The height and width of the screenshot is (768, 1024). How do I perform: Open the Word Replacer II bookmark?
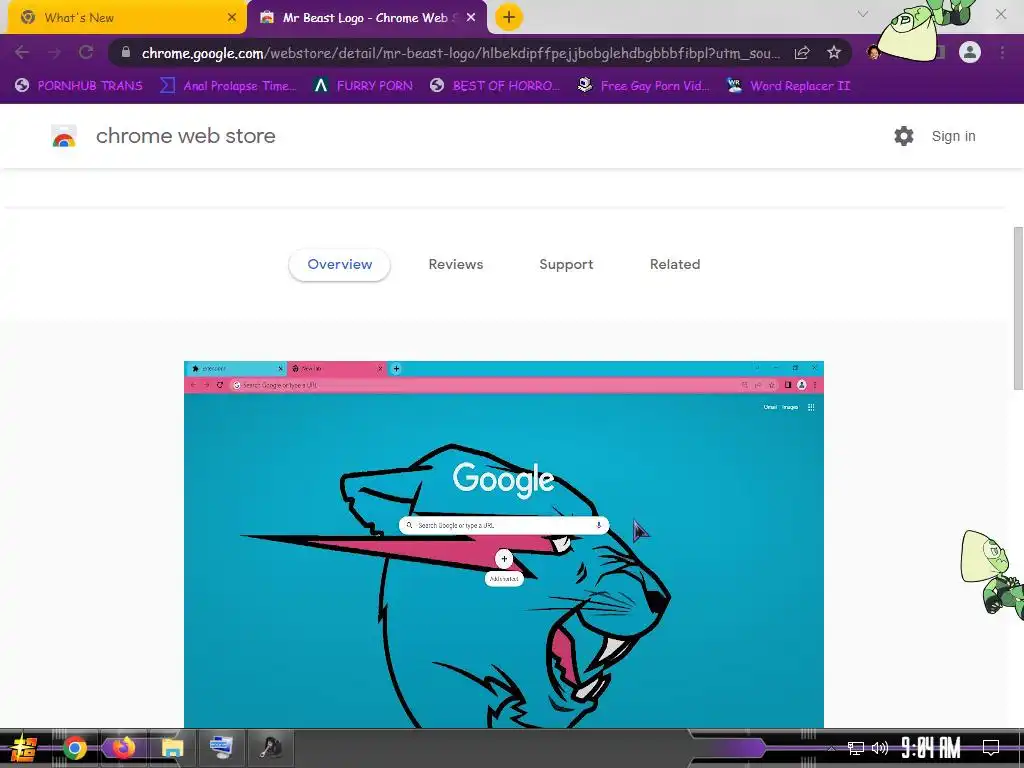[x=788, y=86]
